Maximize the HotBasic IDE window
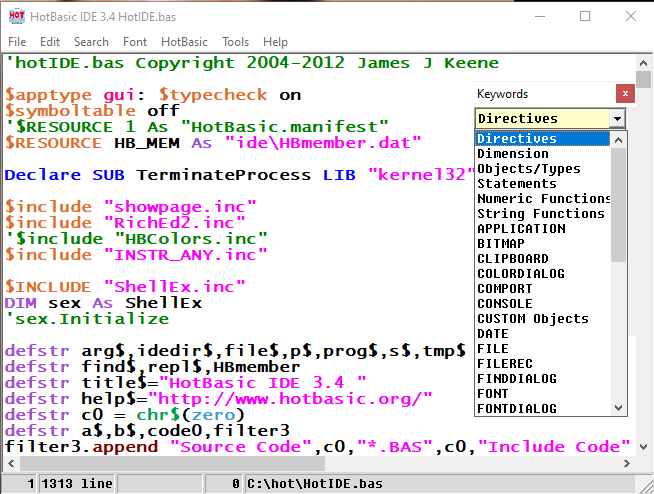 coord(585,16)
